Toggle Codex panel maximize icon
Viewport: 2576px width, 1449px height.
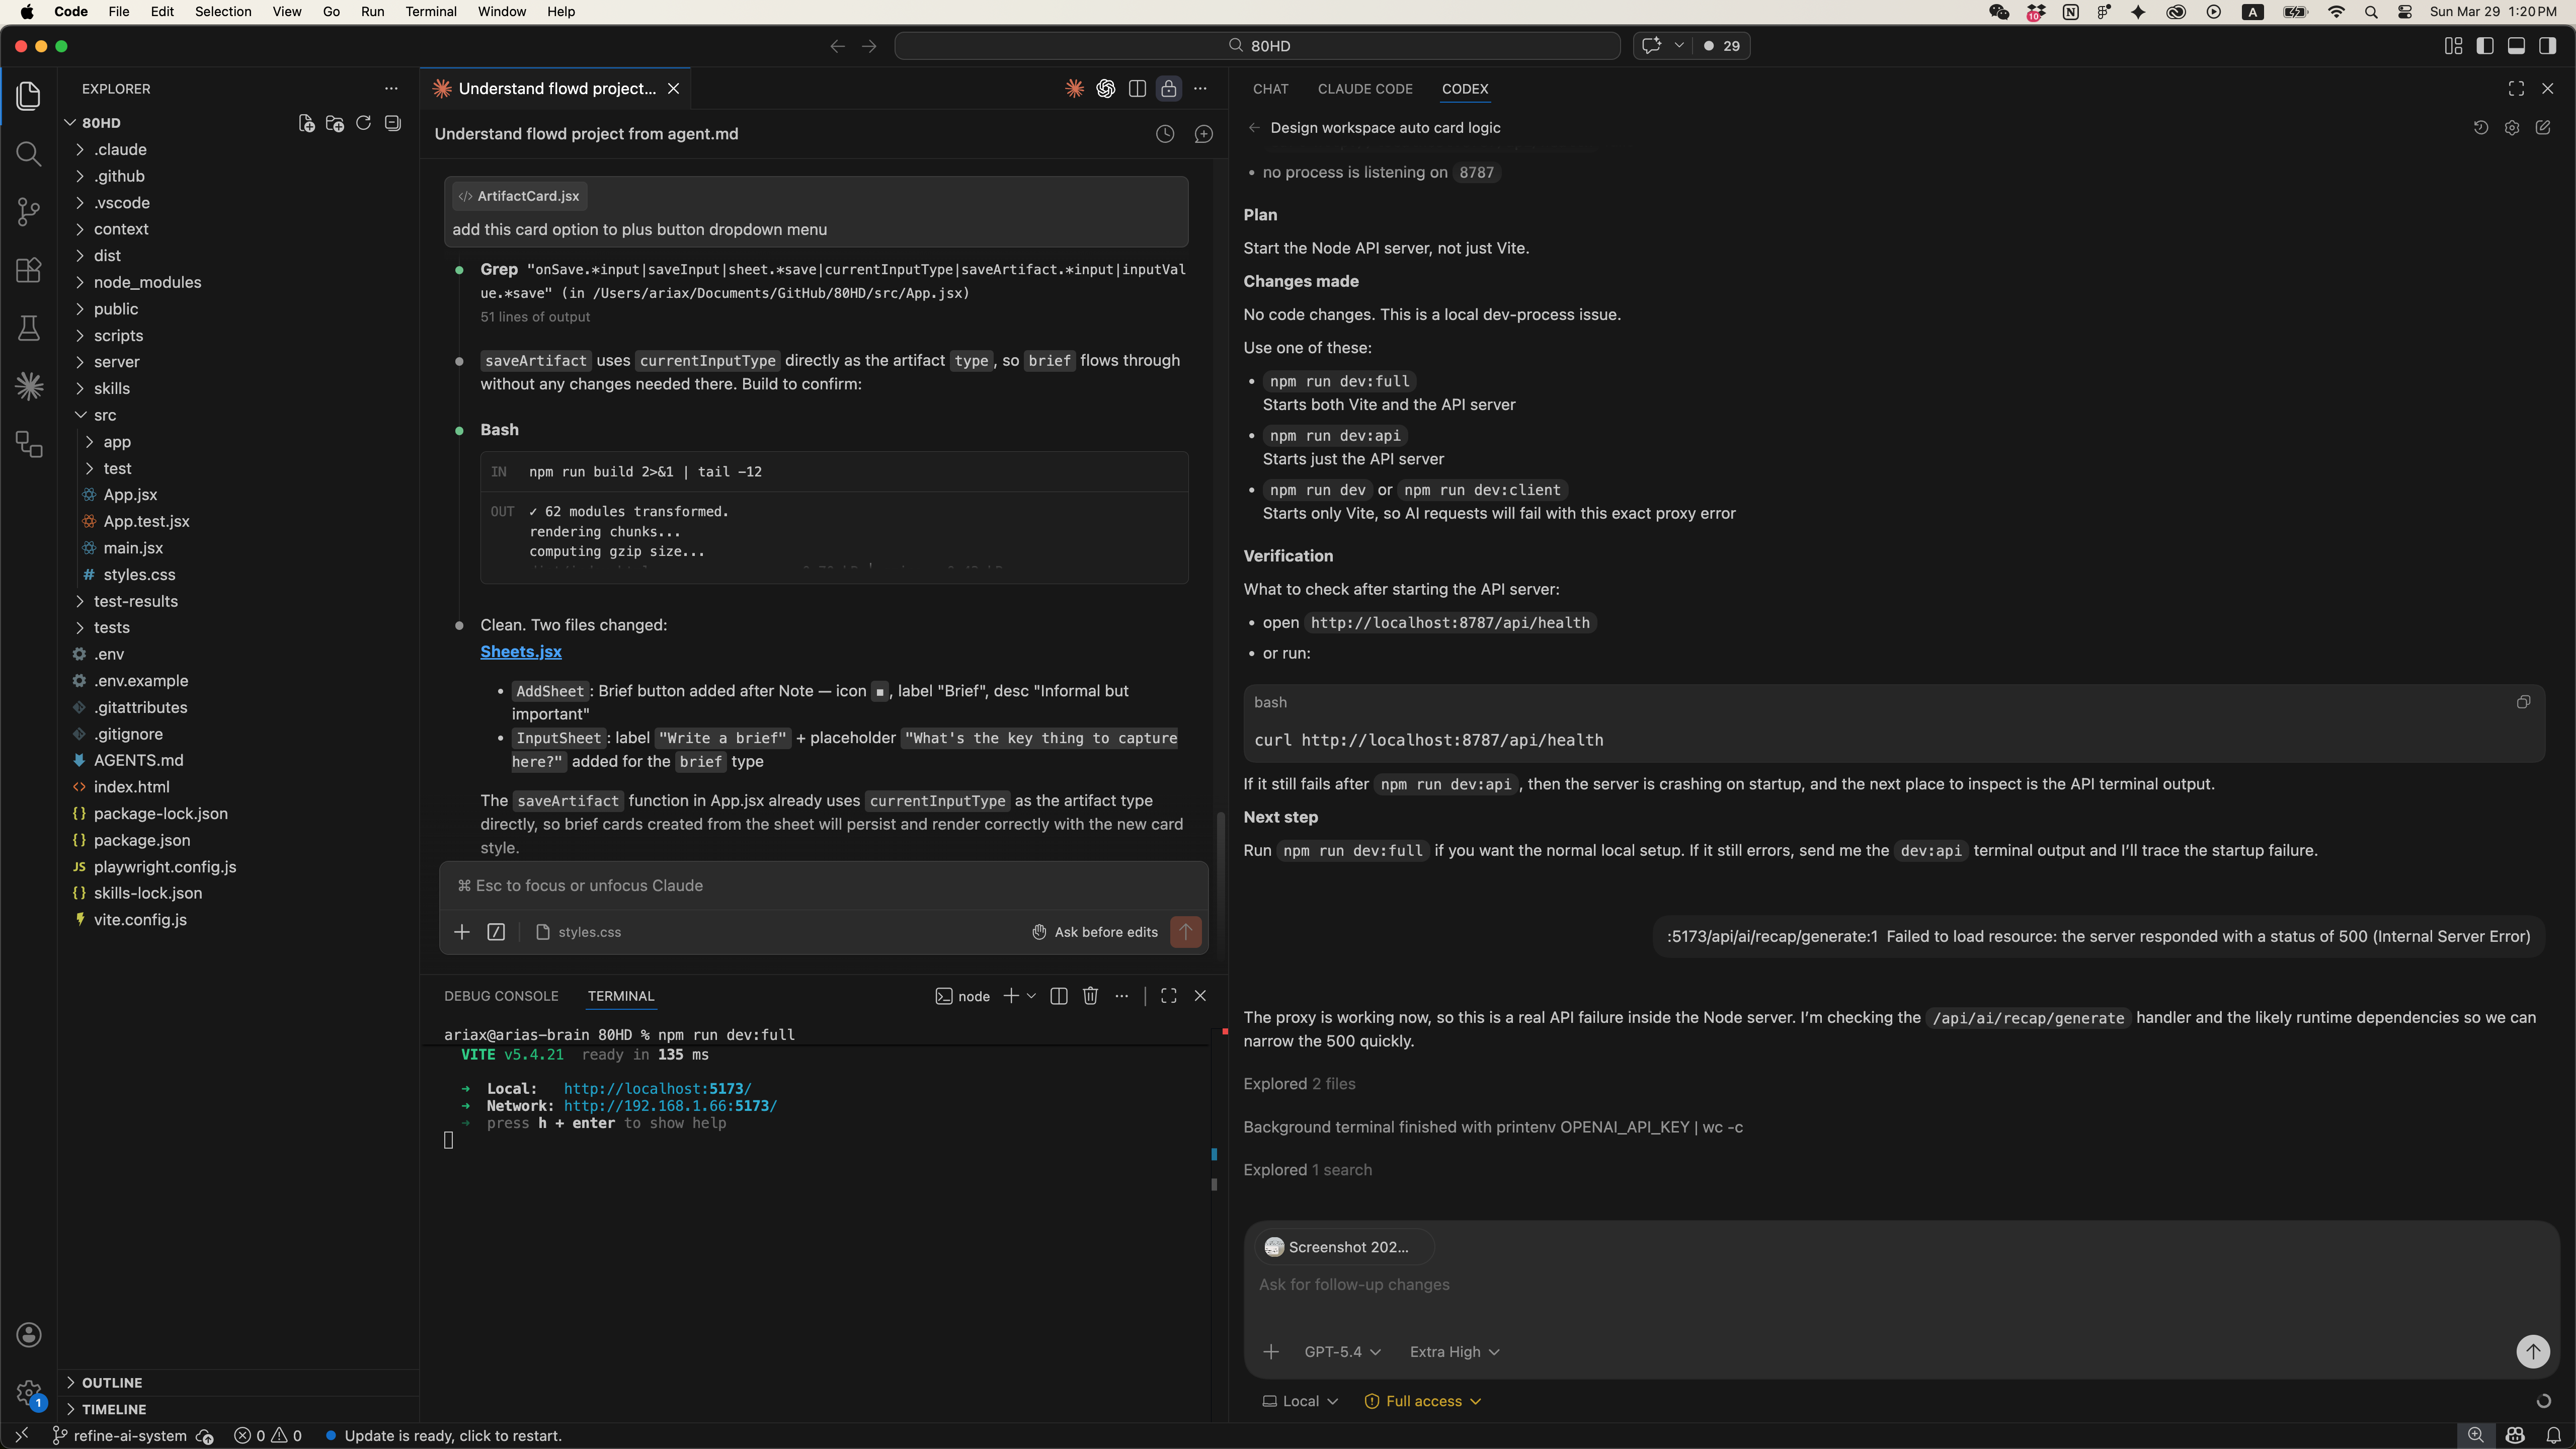pyautogui.click(x=2516, y=89)
